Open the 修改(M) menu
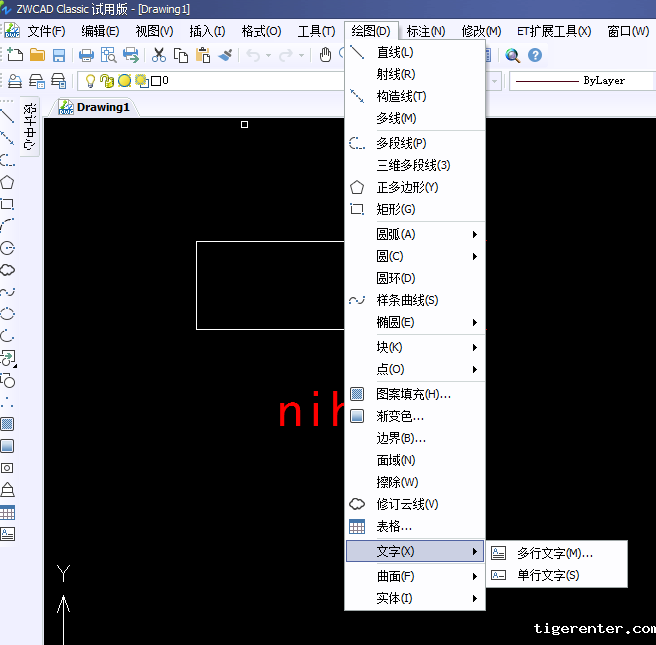Viewport: 656px width, 645px height. point(481,31)
